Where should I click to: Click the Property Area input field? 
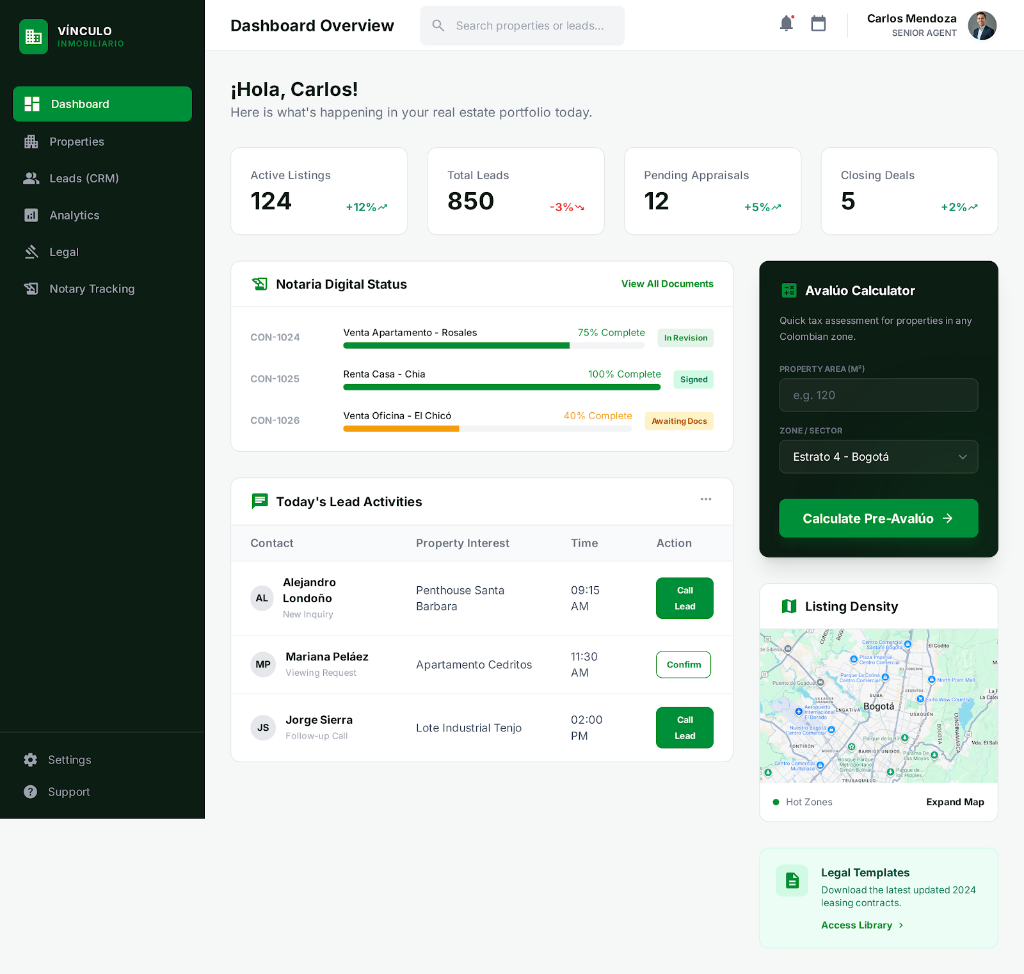pos(878,395)
